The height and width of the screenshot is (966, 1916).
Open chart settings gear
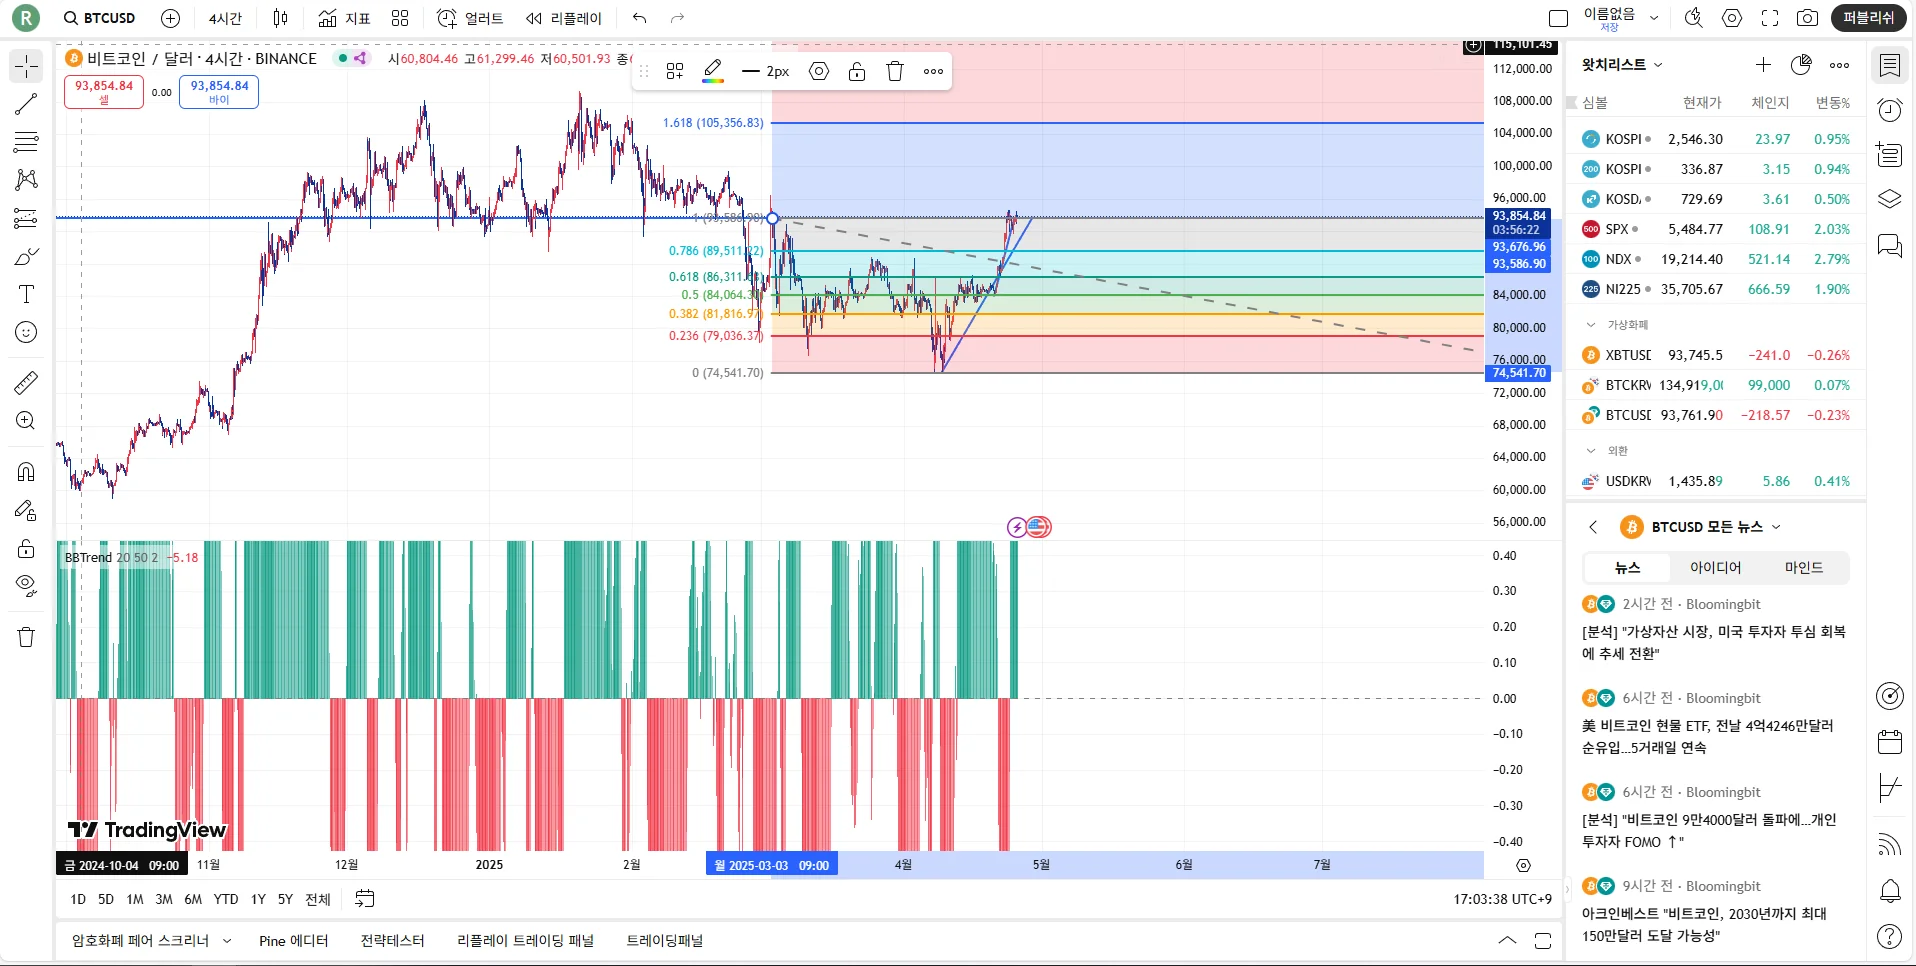[1732, 18]
